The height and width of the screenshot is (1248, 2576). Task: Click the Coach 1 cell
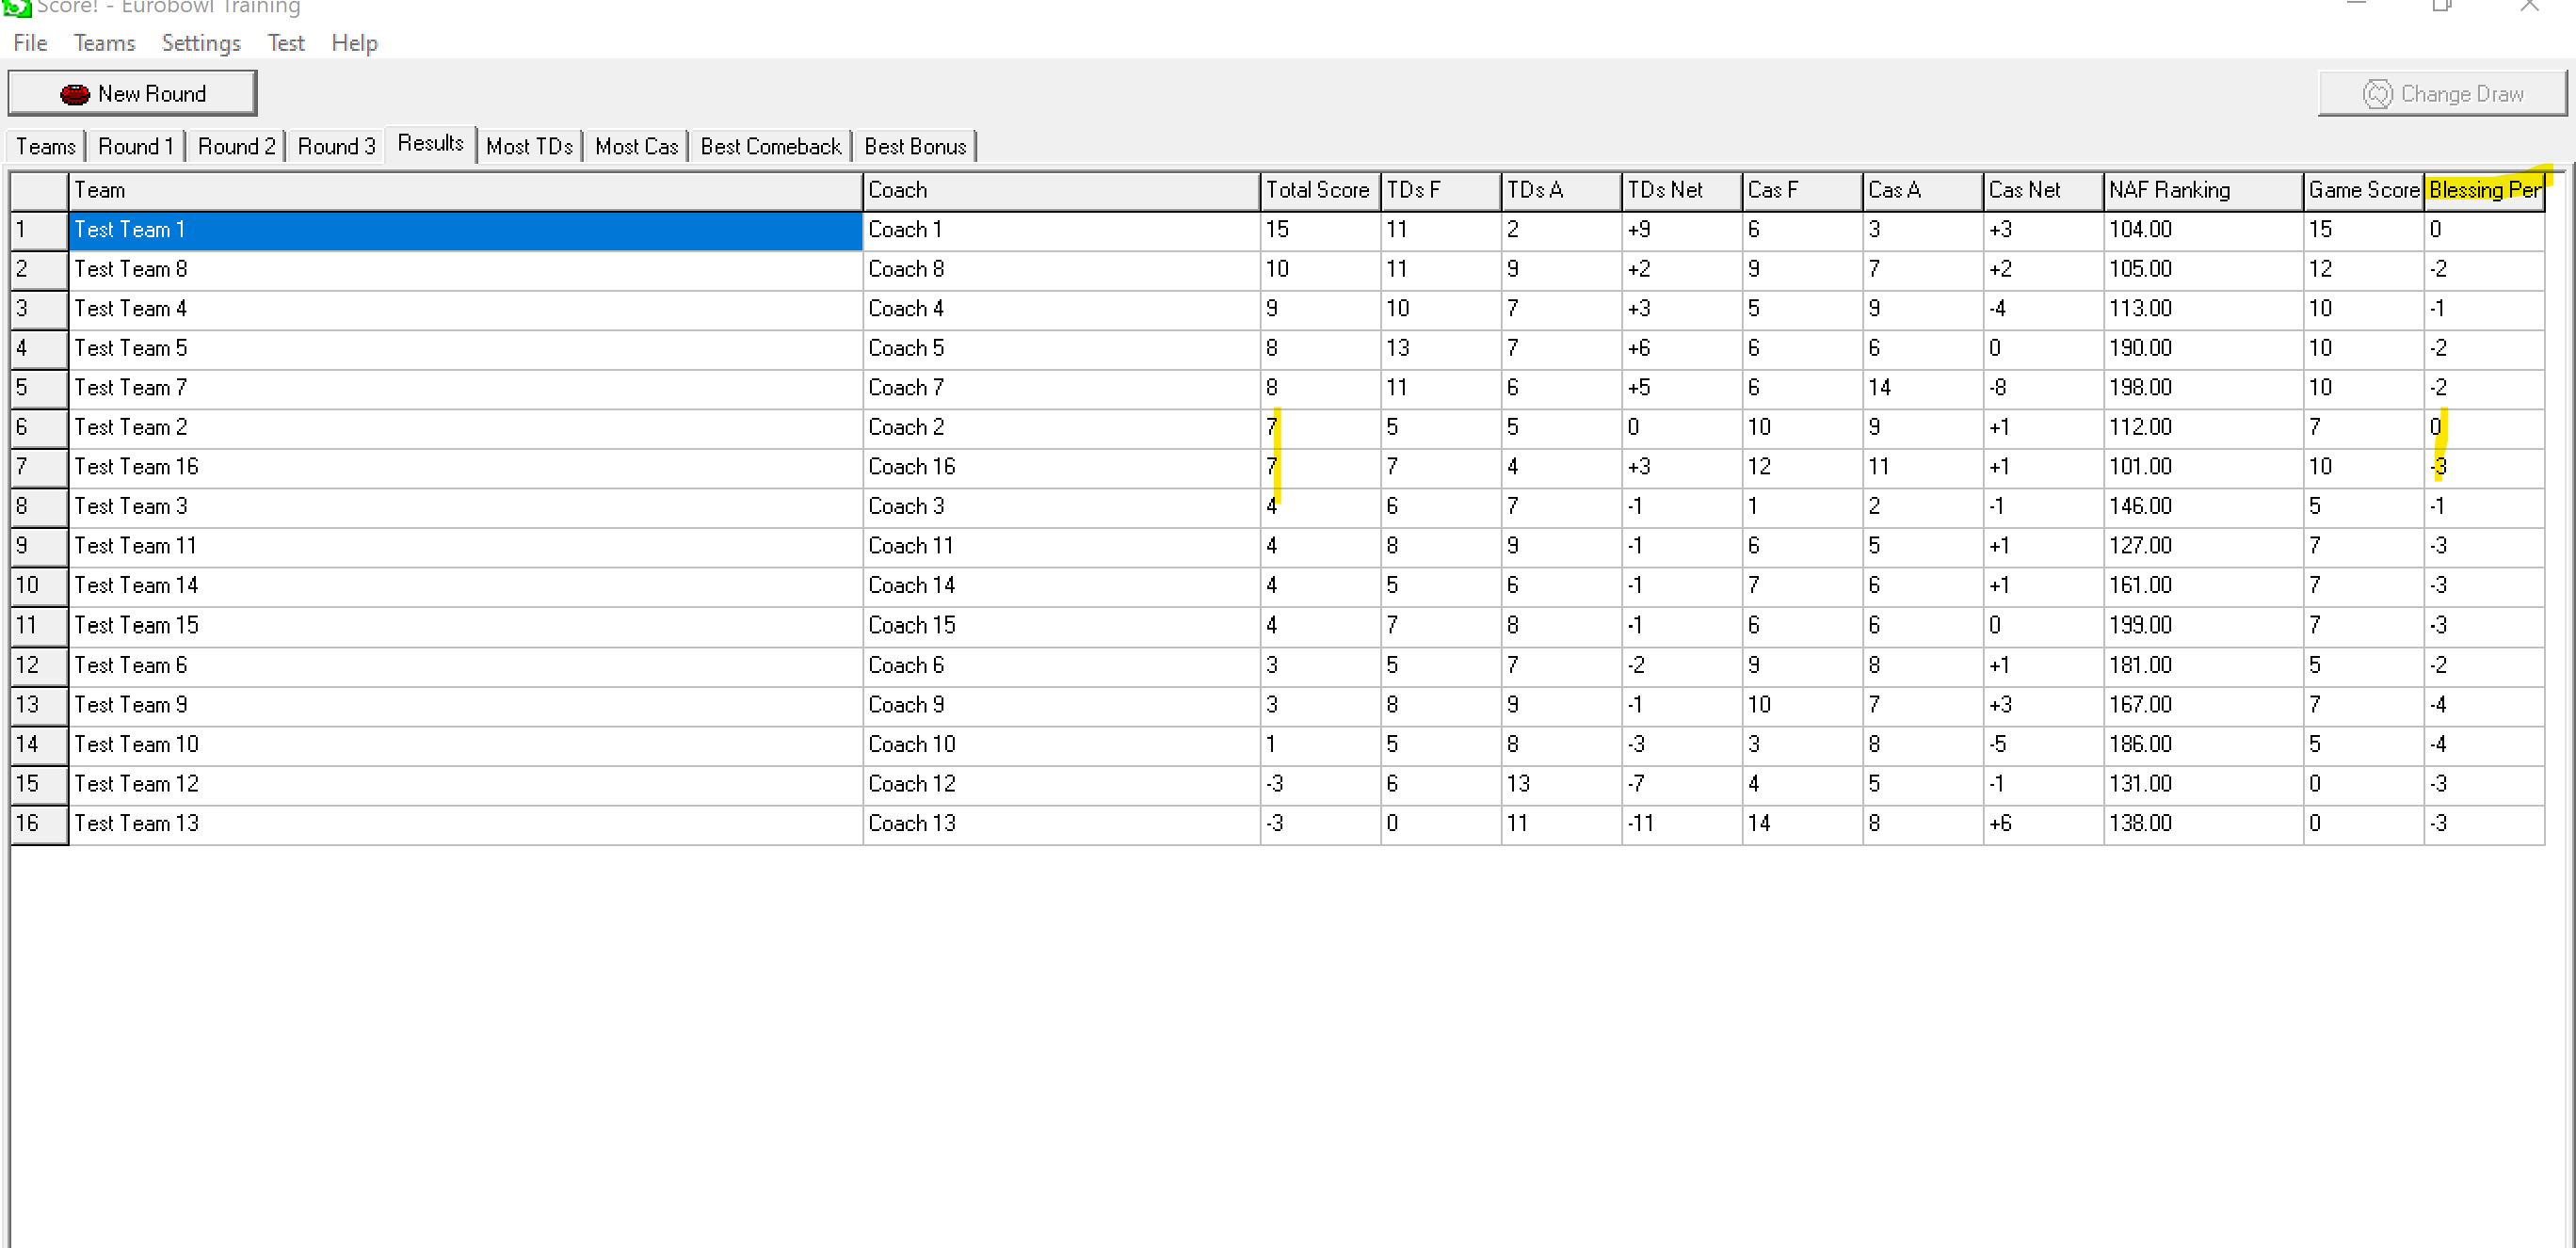(x=1060, y=230)
